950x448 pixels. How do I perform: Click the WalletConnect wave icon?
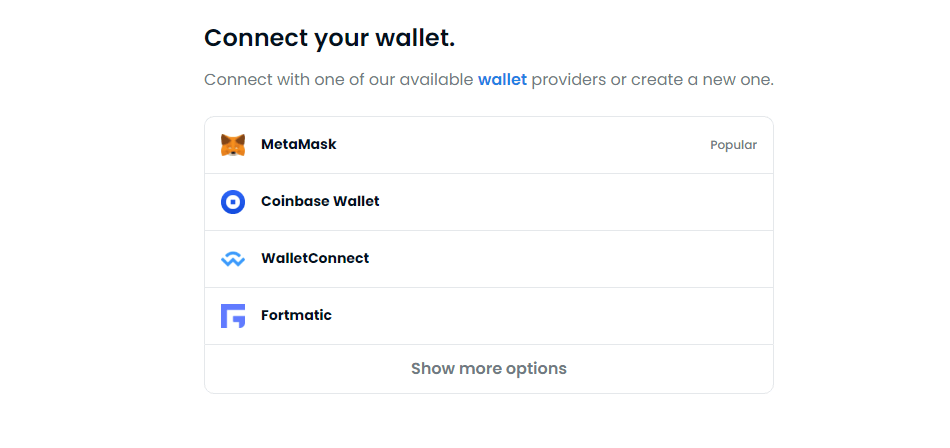pyautogui.click(x=232, y=259)
